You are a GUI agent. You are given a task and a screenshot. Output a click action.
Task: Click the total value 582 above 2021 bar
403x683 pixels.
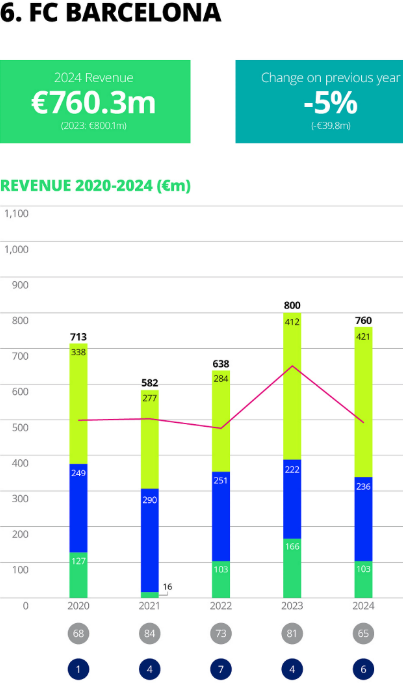149,383
